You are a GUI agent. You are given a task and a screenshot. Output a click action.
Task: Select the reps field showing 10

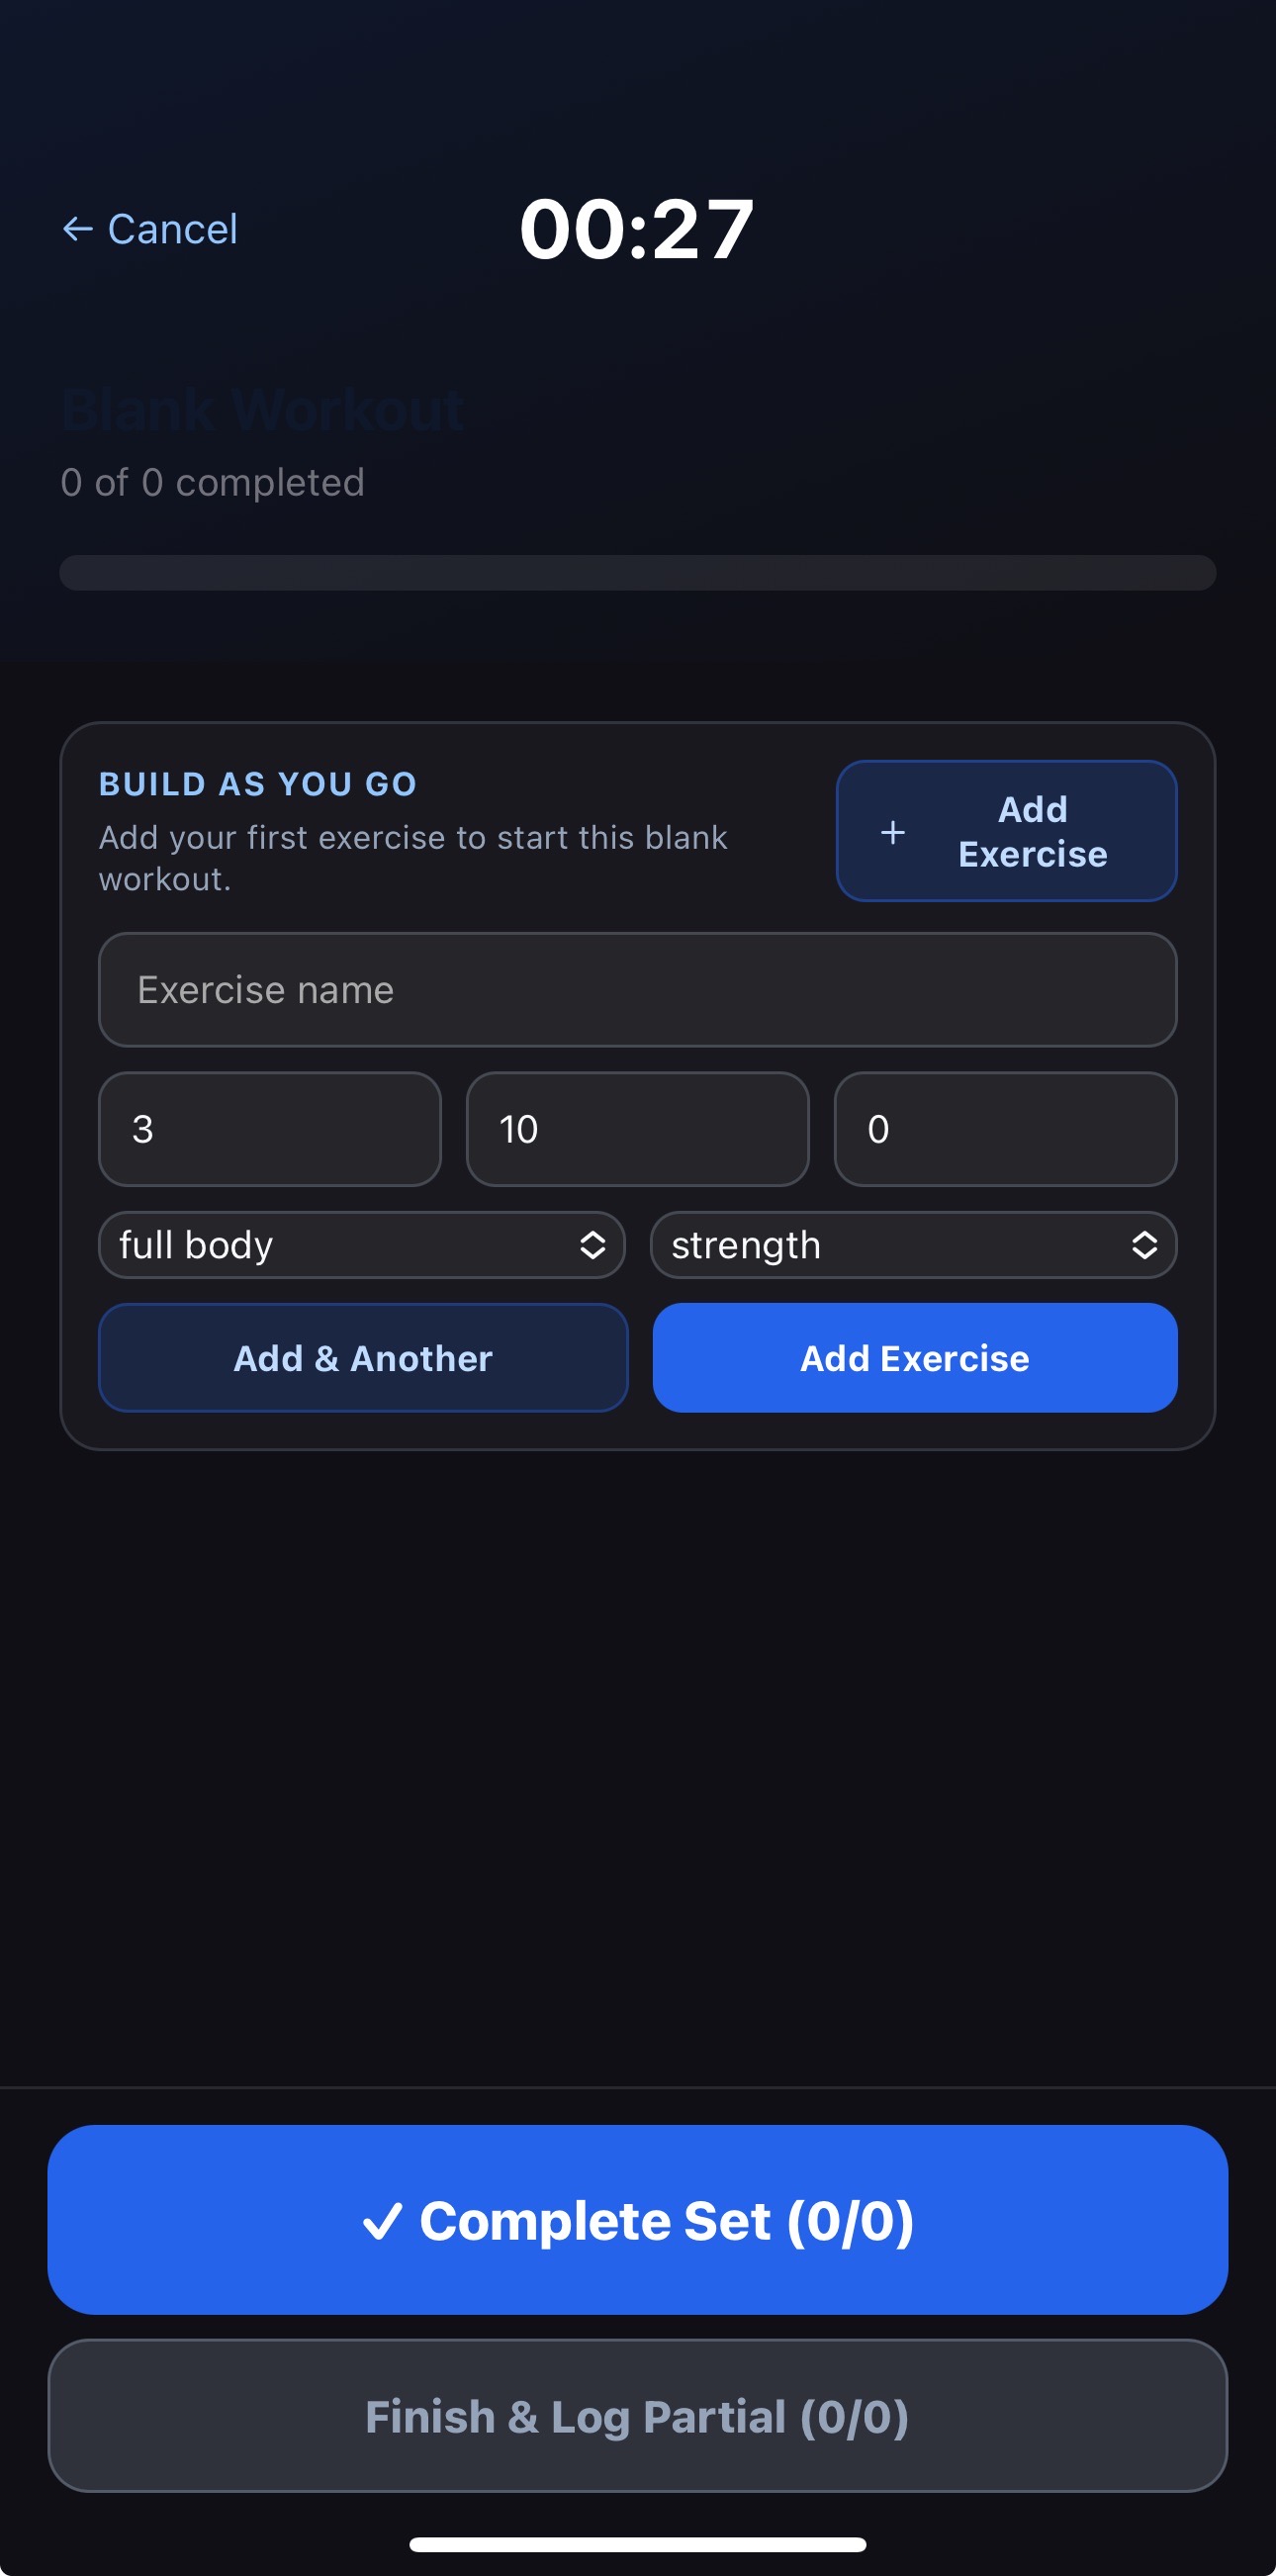637,1129
